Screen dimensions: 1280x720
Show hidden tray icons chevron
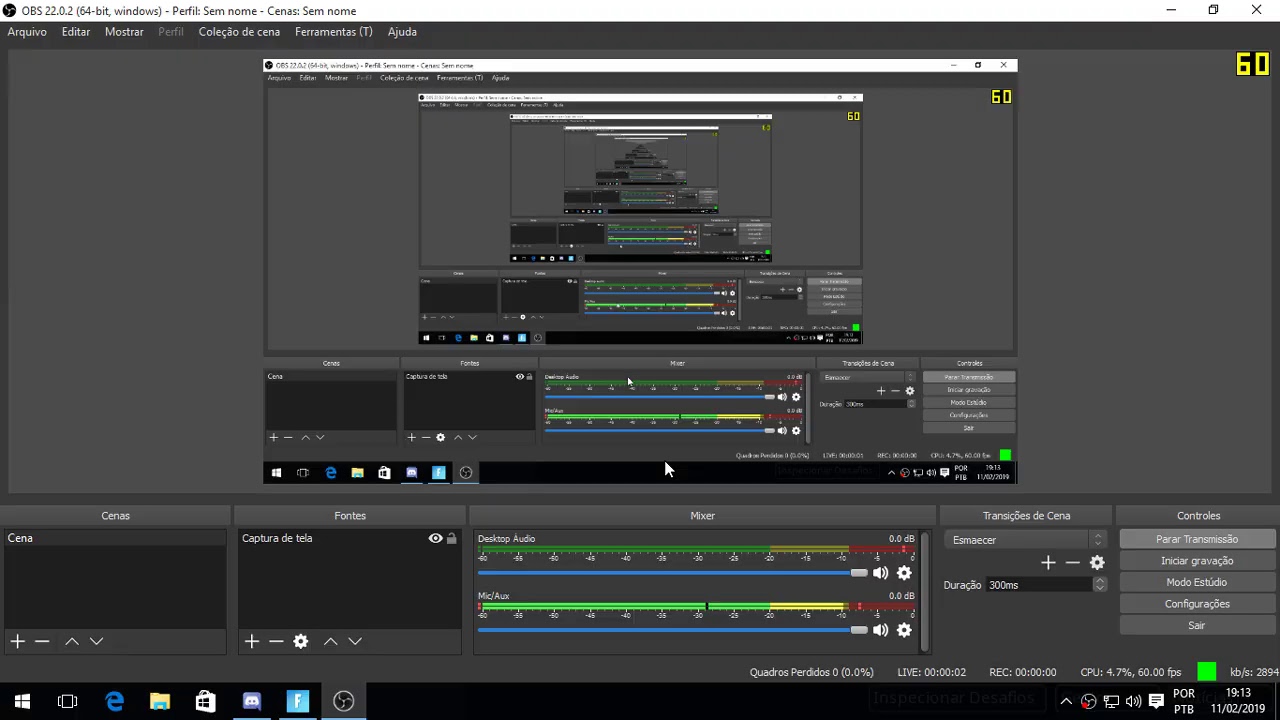(x=1066, y=701)
